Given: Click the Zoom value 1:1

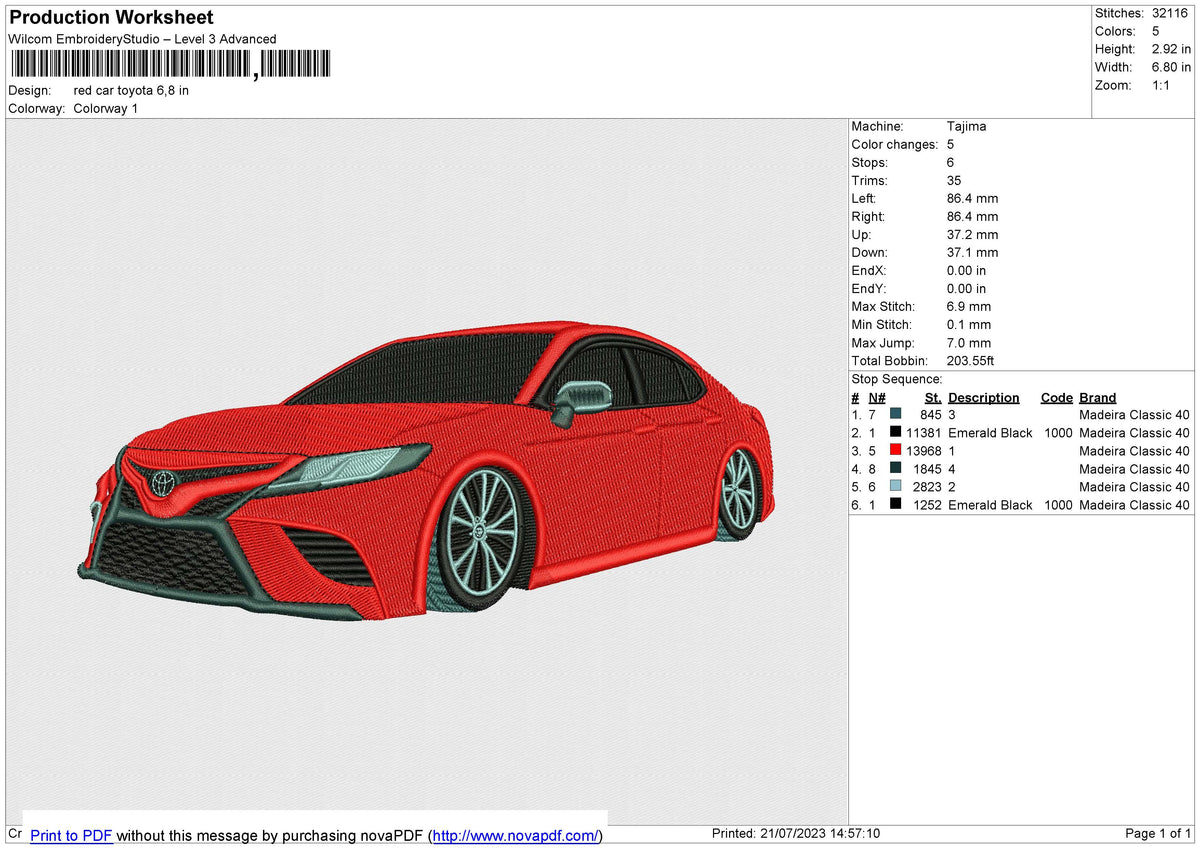Looking at the screenshot, I should coord(1161,85).
